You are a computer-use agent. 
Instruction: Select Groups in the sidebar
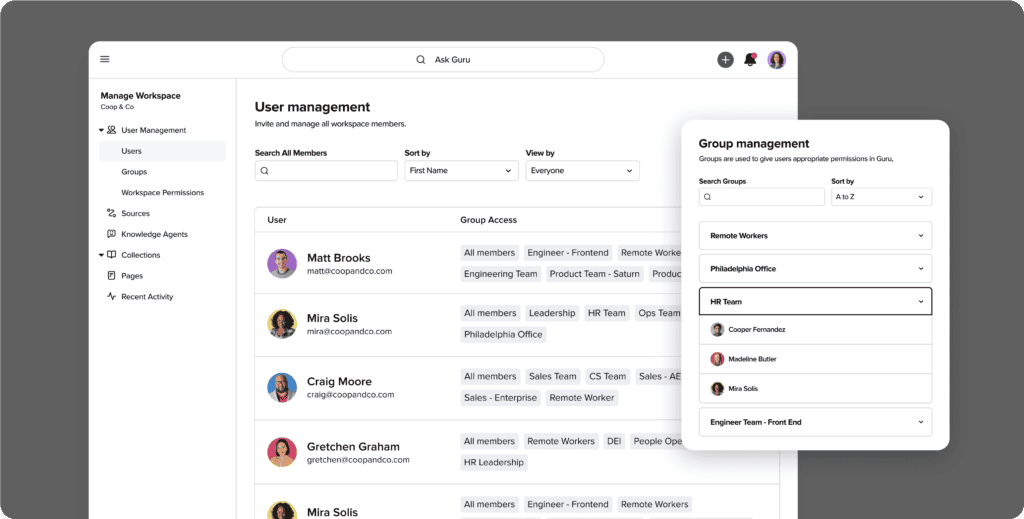pos(134,172)
